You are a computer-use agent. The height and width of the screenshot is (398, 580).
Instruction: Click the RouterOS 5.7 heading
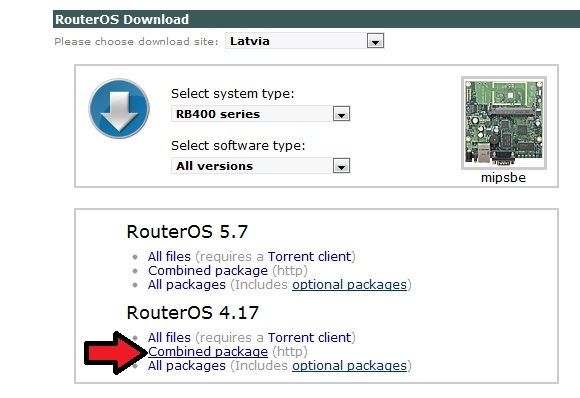(187, 232)
